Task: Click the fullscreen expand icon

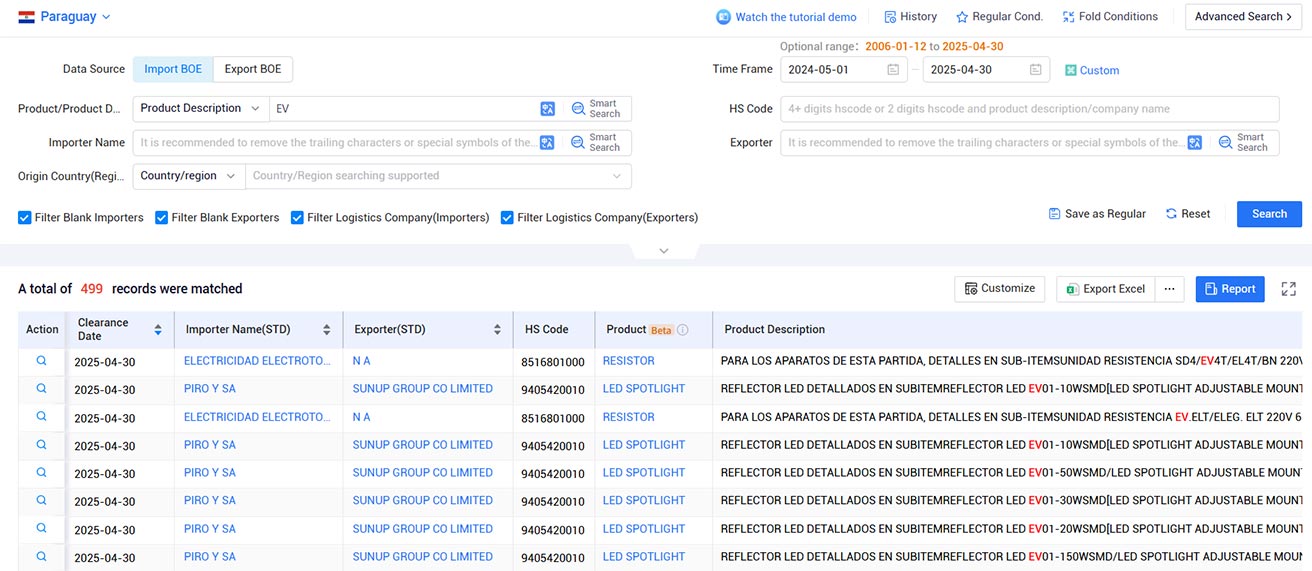Action: pos(1289,289)
